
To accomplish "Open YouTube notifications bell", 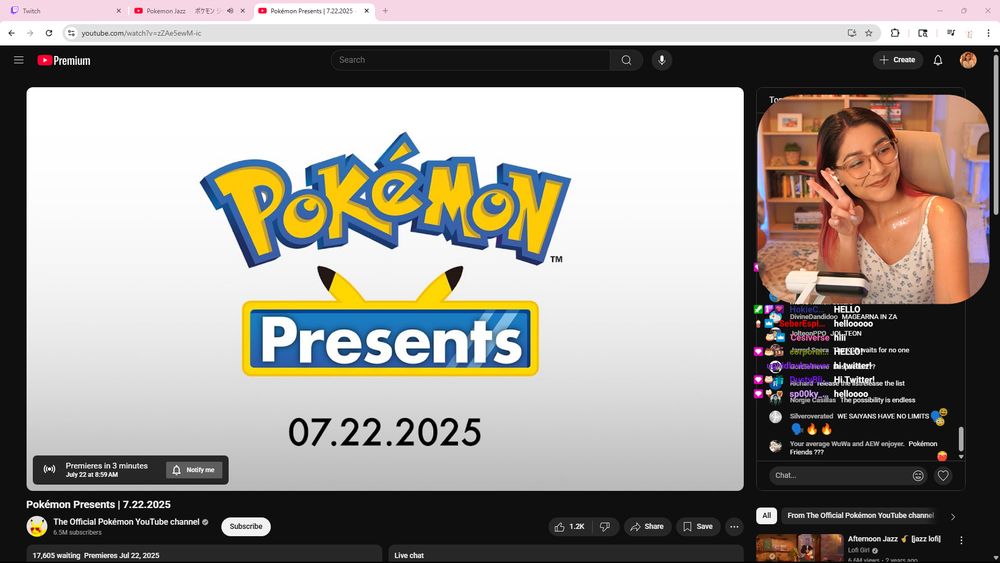I will tap(938, 60).
